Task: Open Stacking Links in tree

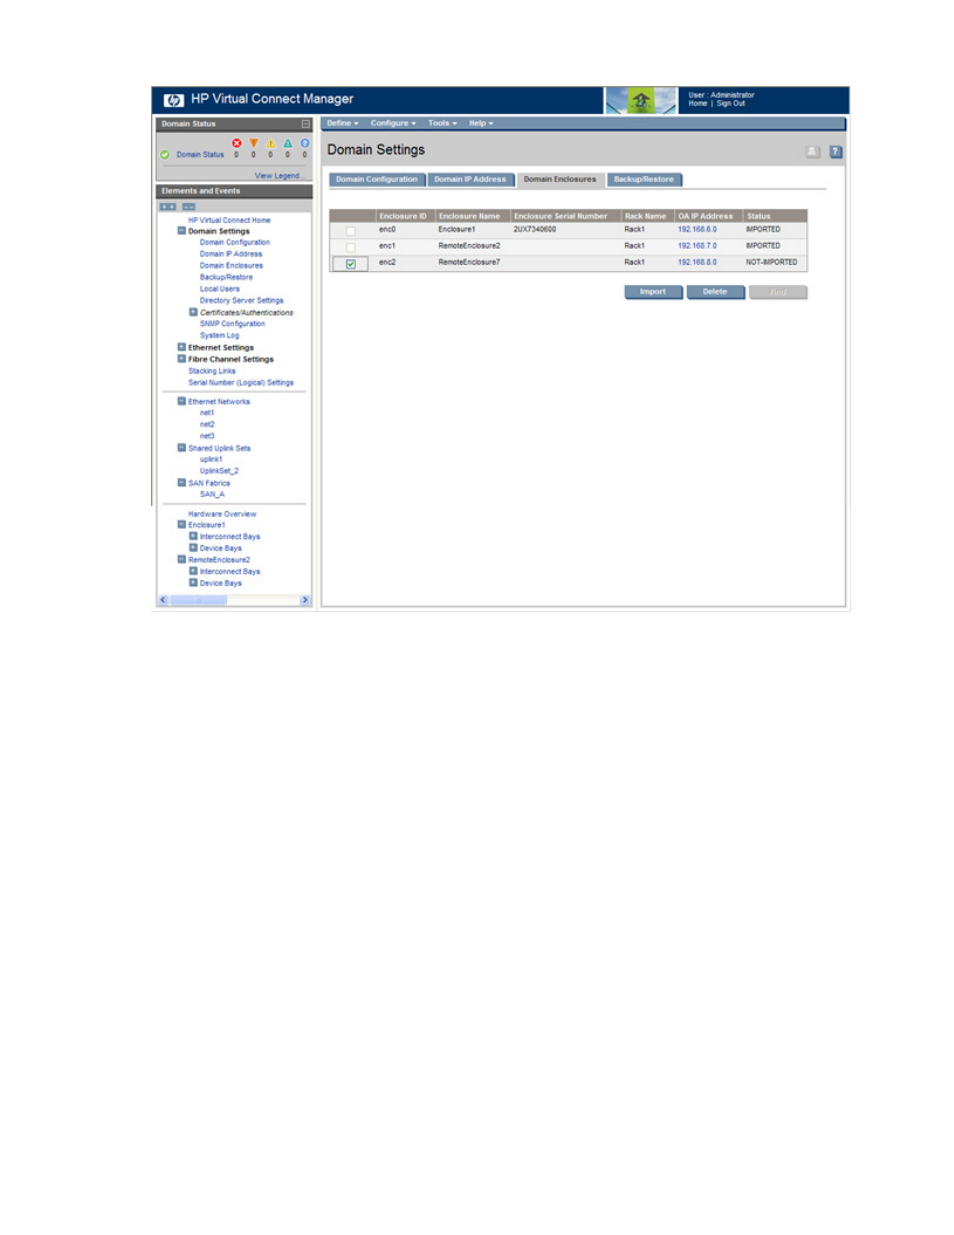Action: (x=212, y=371)
